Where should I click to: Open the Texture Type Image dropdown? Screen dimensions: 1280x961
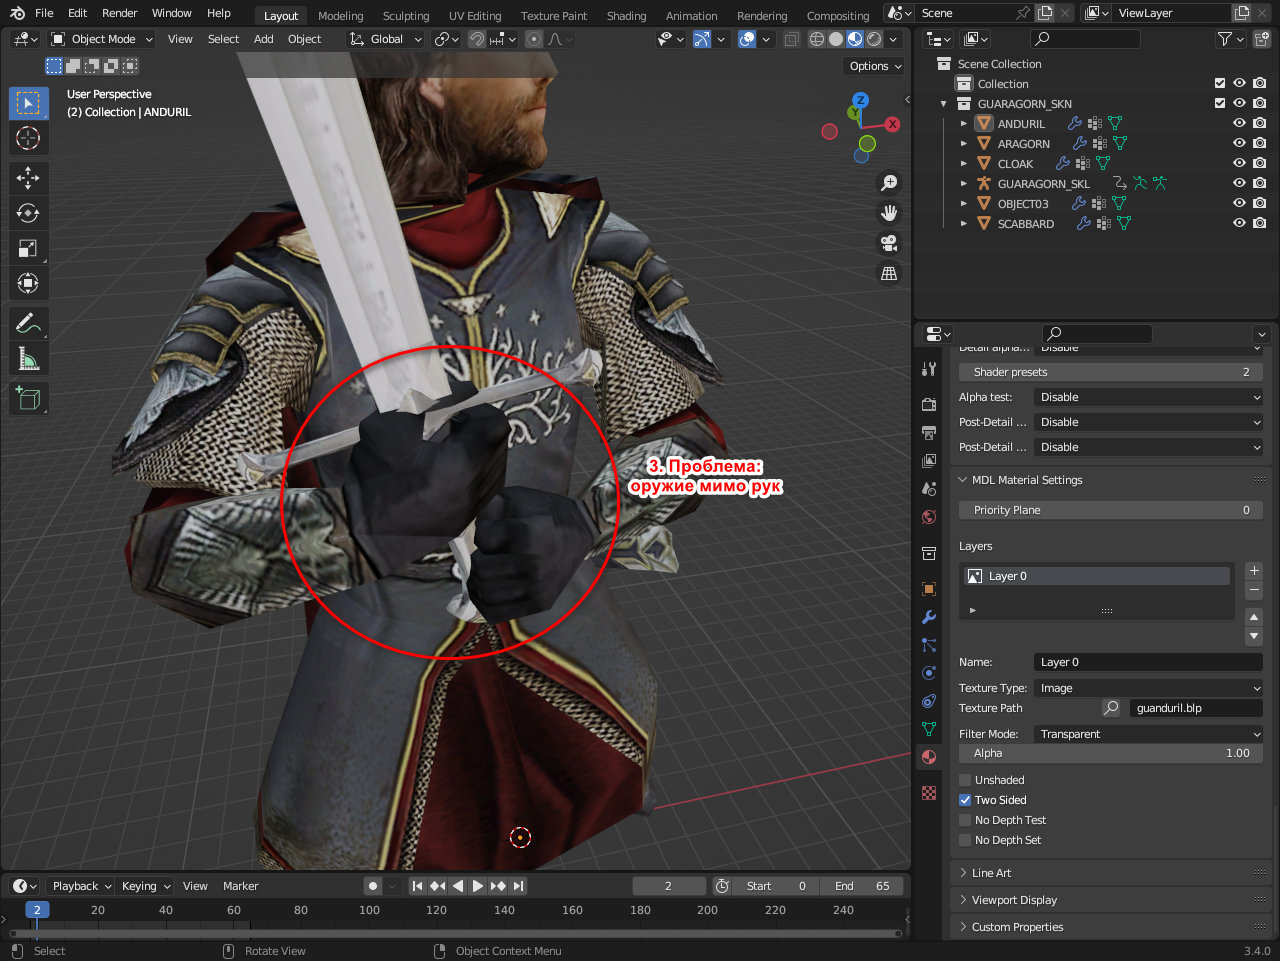coord(1148,688)
